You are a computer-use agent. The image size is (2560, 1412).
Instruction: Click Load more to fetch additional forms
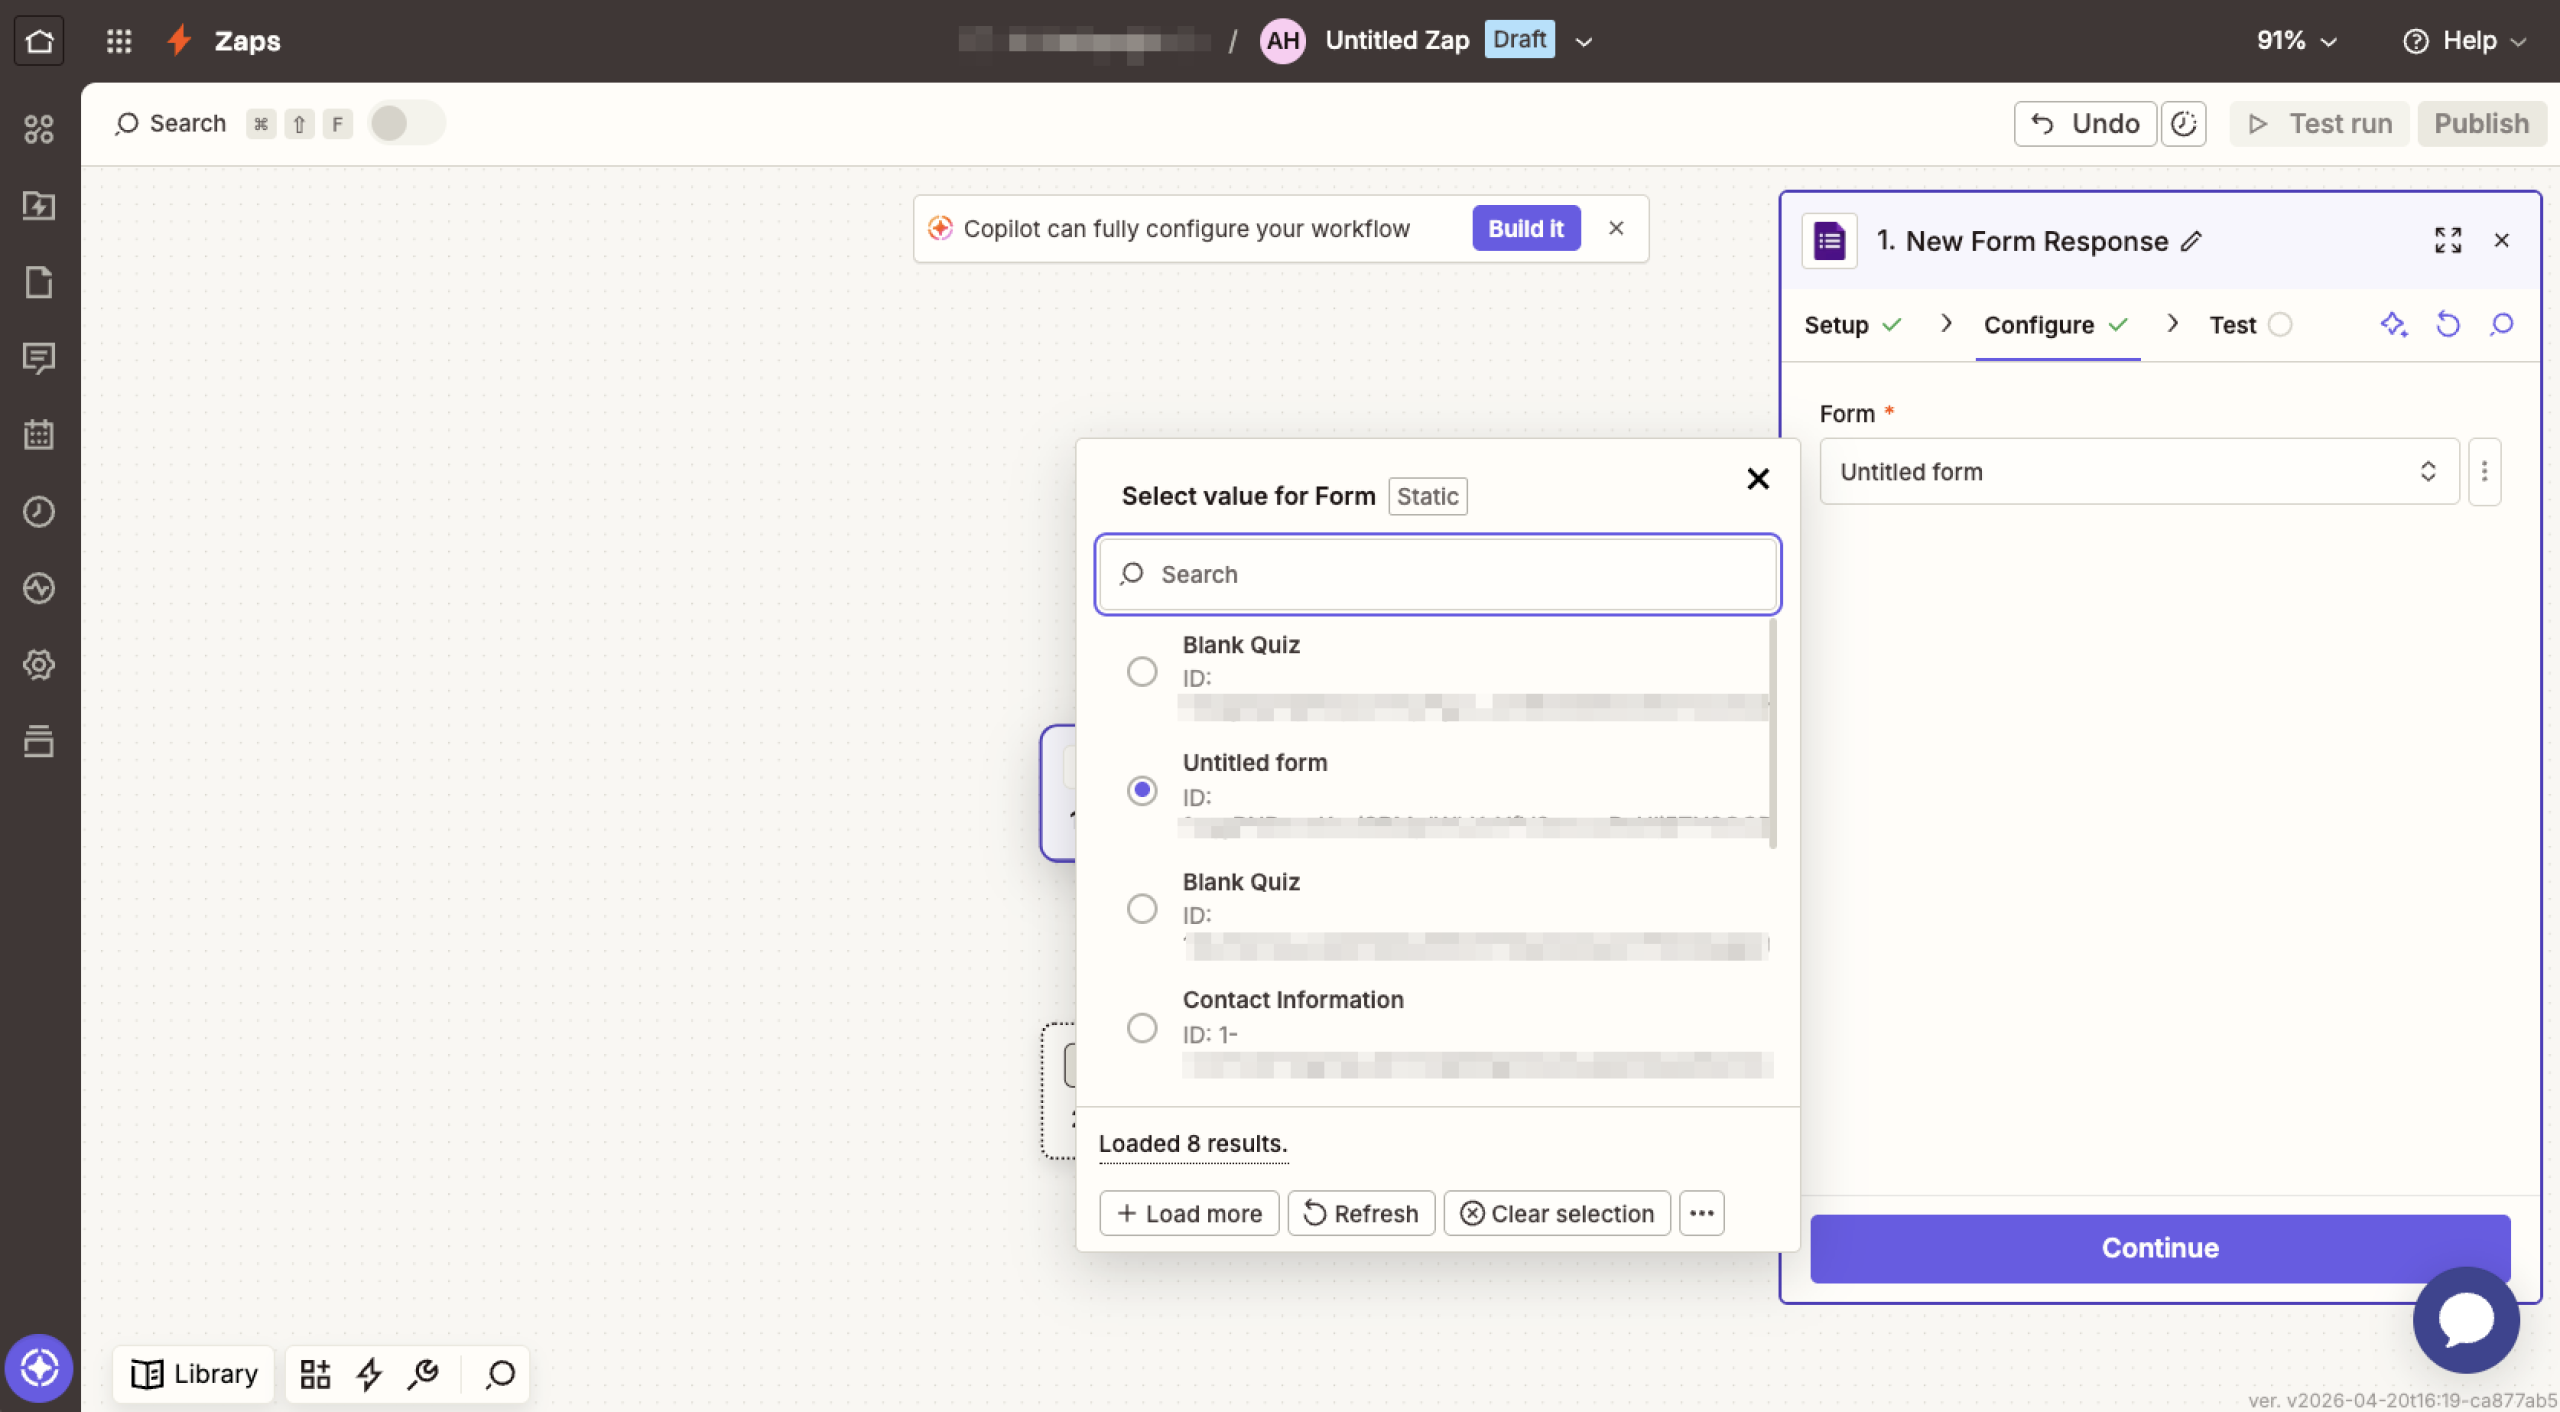(1188, 1213)
